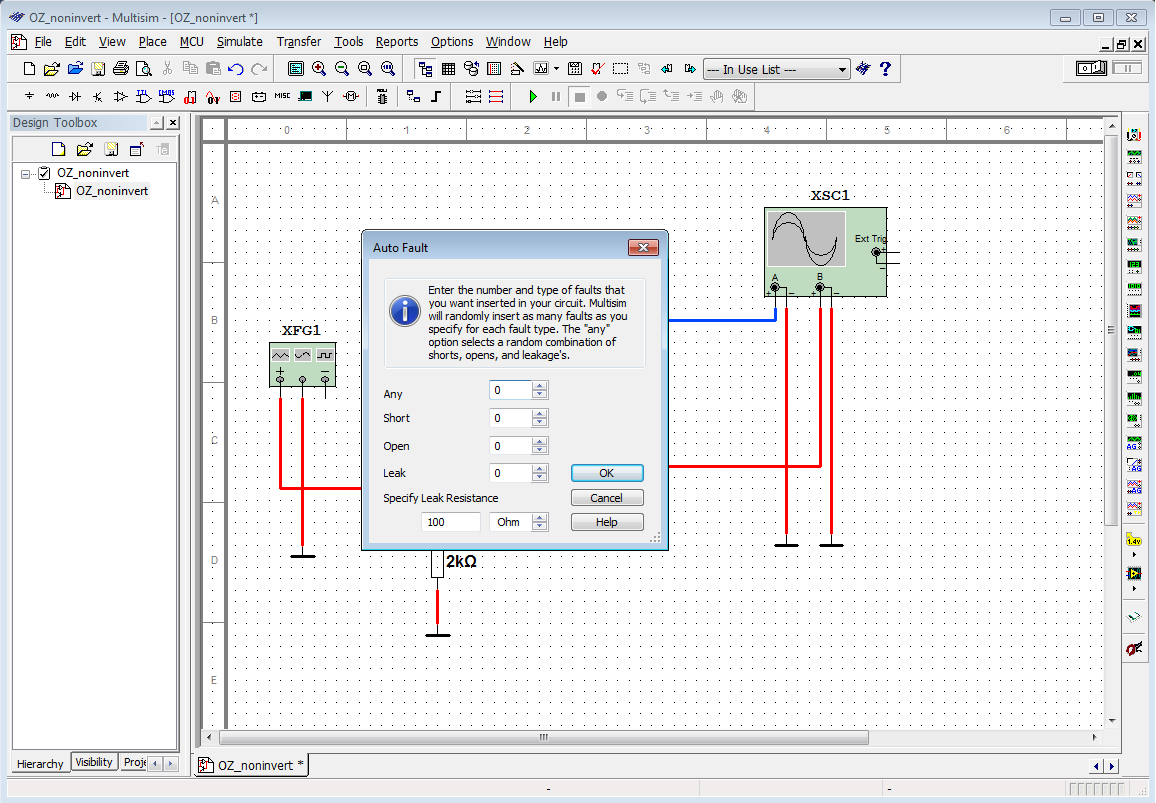Switch to the Hierarchy tab

click(41, 764)
